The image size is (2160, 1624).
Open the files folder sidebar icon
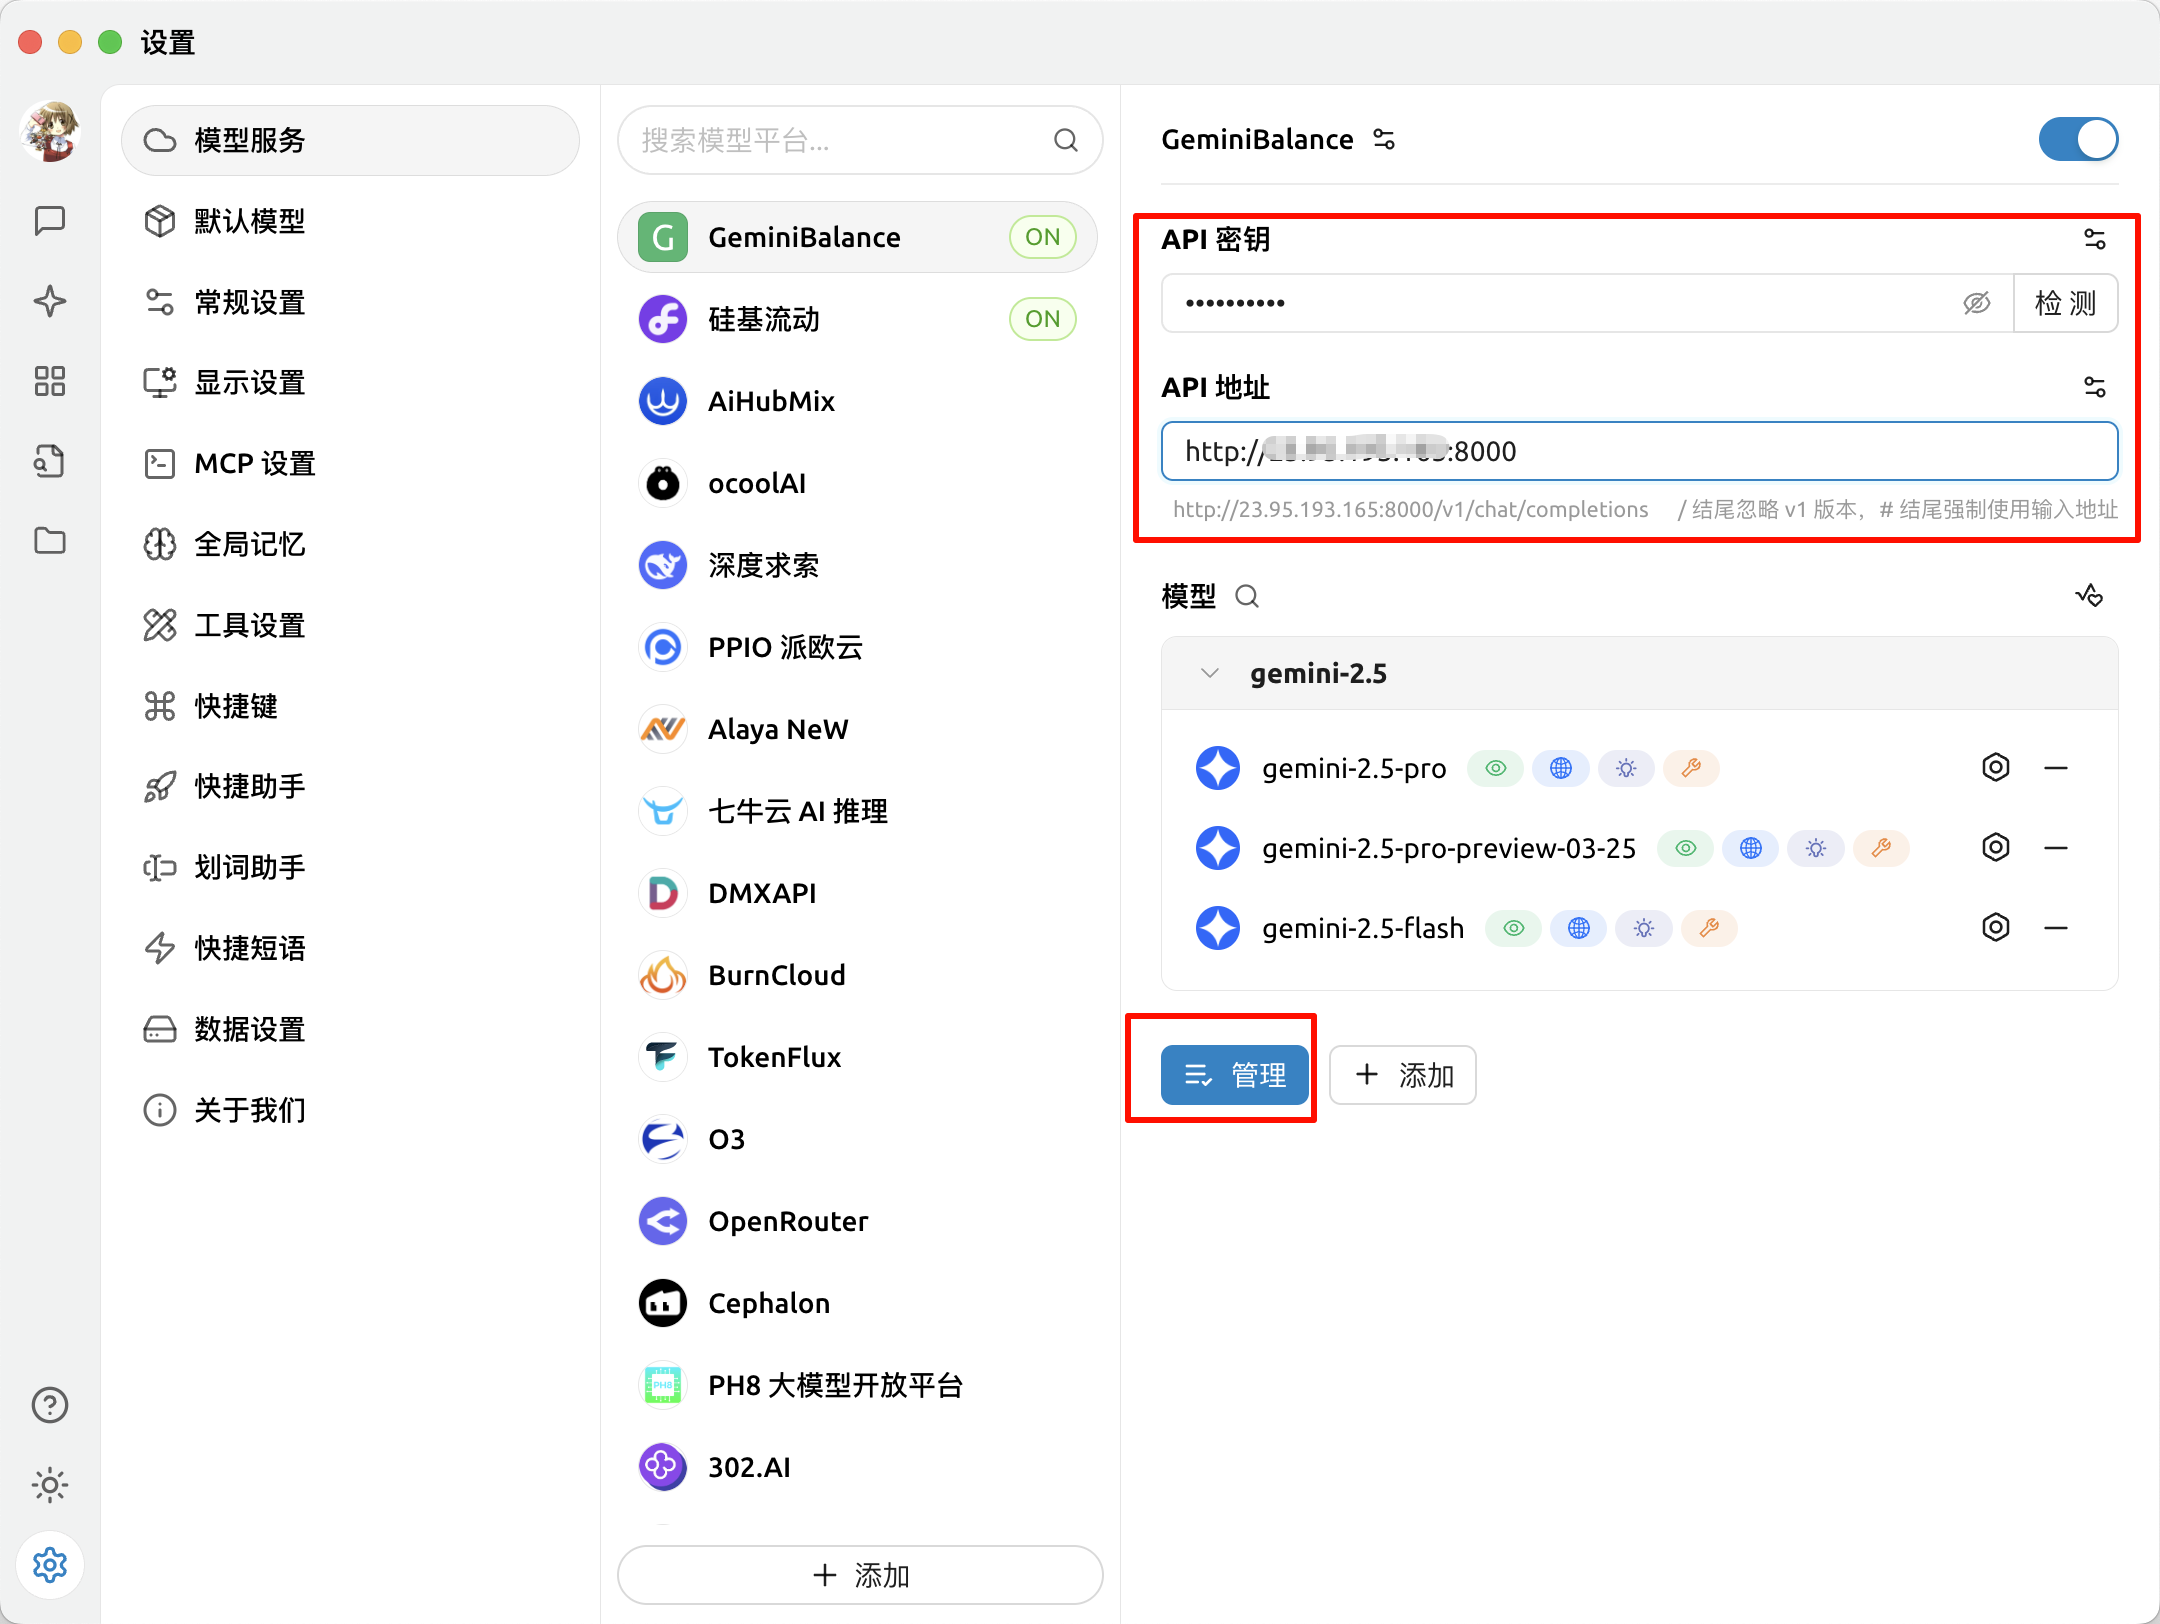[x=49, y=541]
